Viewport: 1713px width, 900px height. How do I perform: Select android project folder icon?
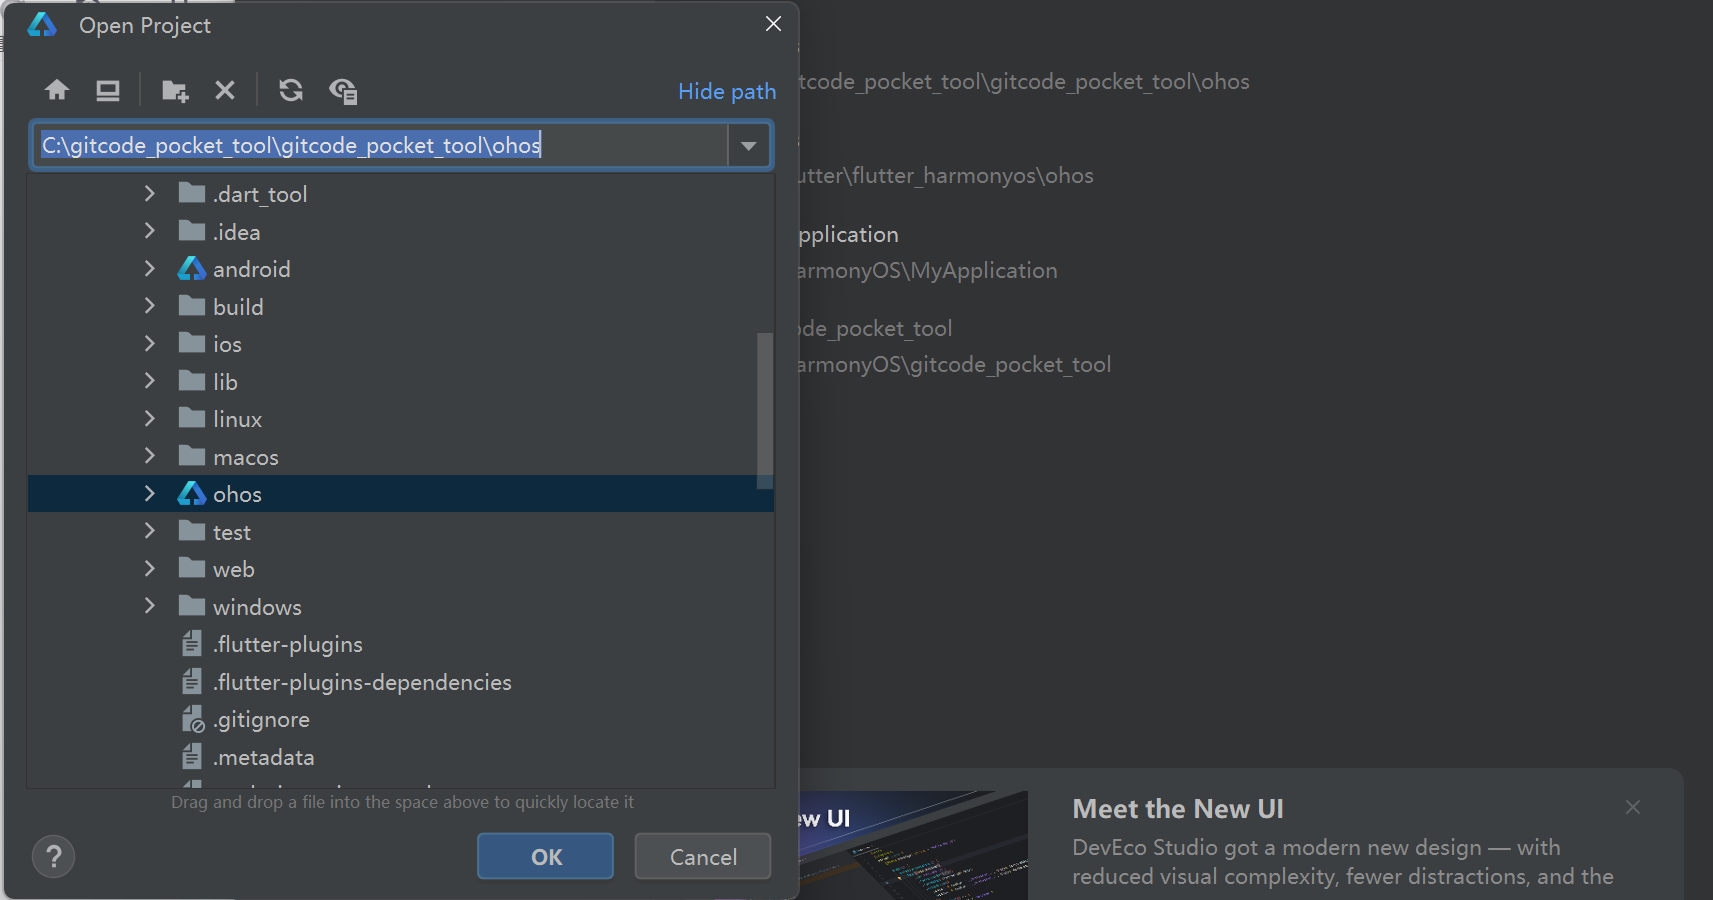(x=192, y=269)
